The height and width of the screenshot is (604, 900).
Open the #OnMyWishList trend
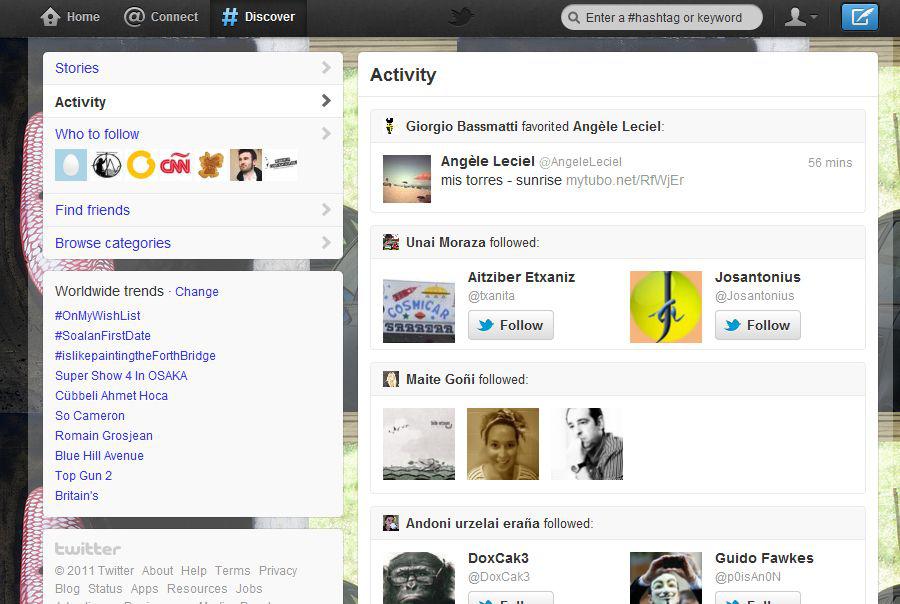[98, 316]
